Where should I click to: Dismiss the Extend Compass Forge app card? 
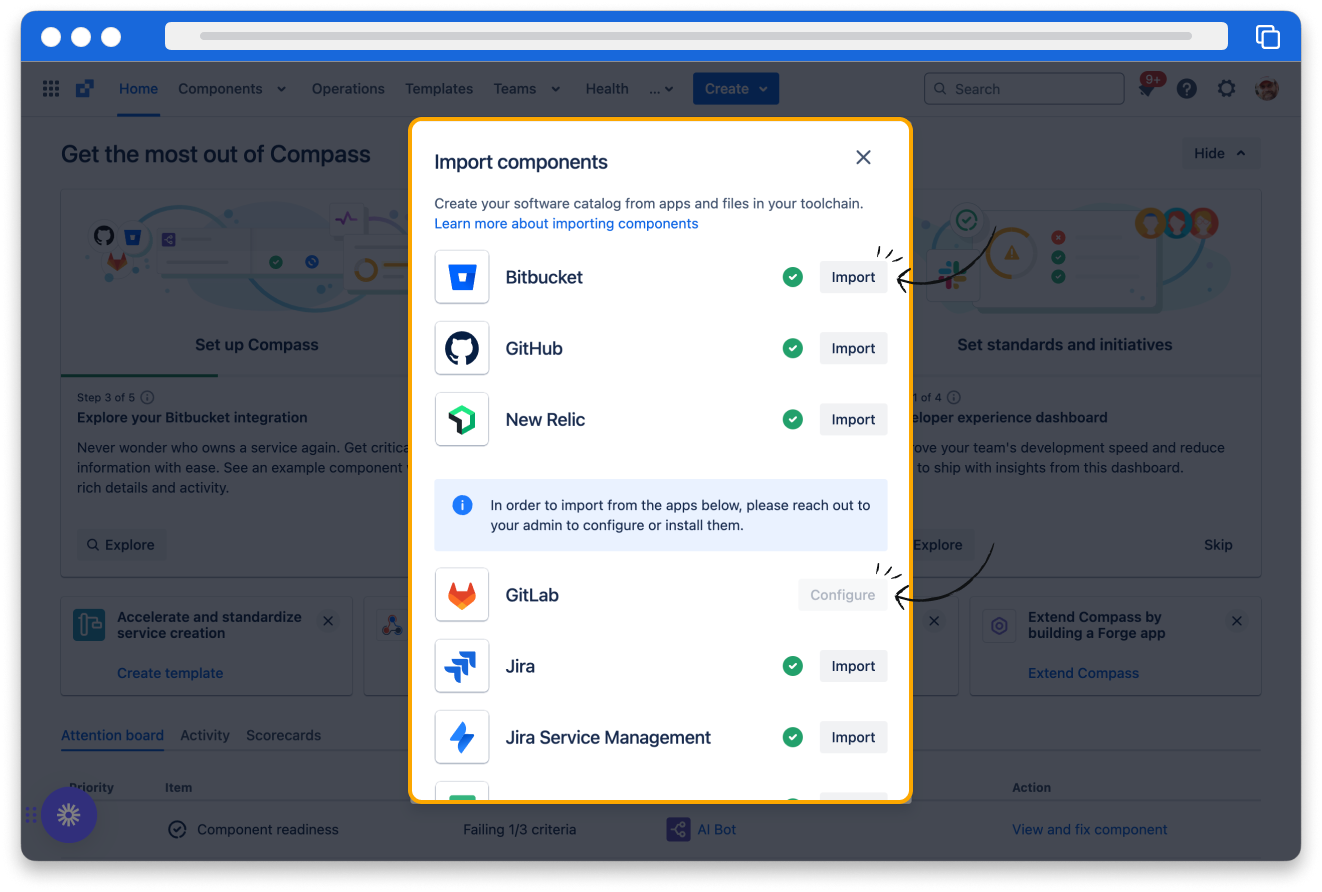pyautogui.click(x=1237, y=621)
